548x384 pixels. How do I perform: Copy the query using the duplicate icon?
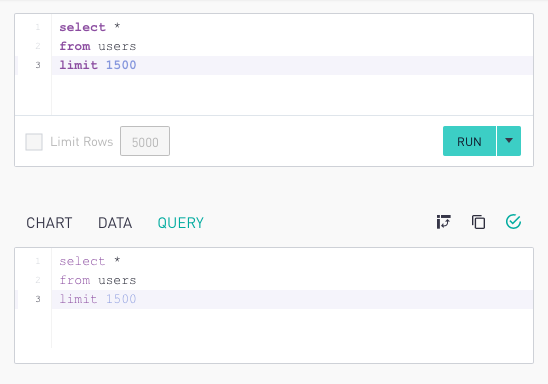coord(478,222)
